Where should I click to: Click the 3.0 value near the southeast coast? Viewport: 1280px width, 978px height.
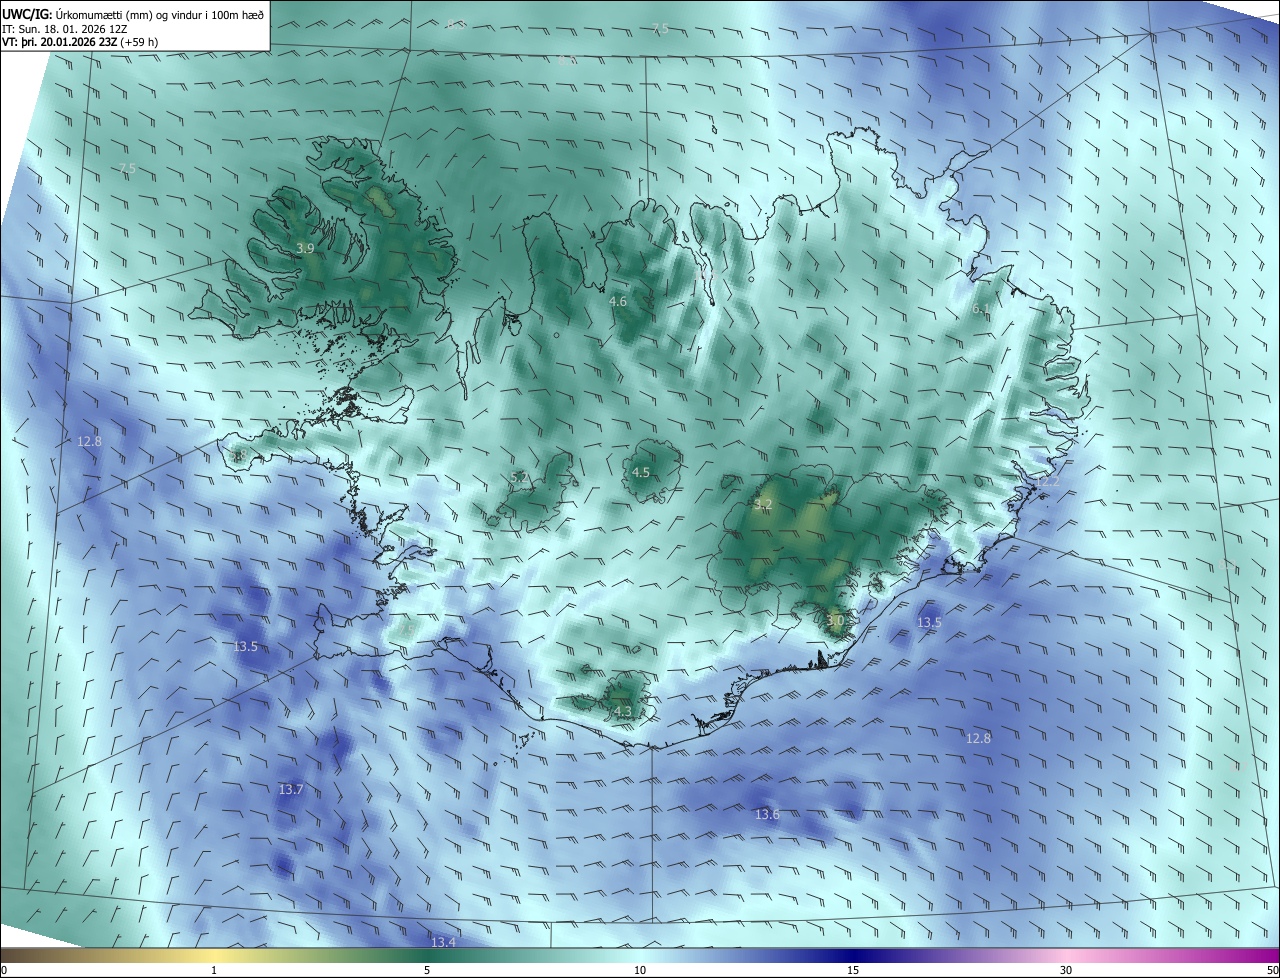coord(836,621)
